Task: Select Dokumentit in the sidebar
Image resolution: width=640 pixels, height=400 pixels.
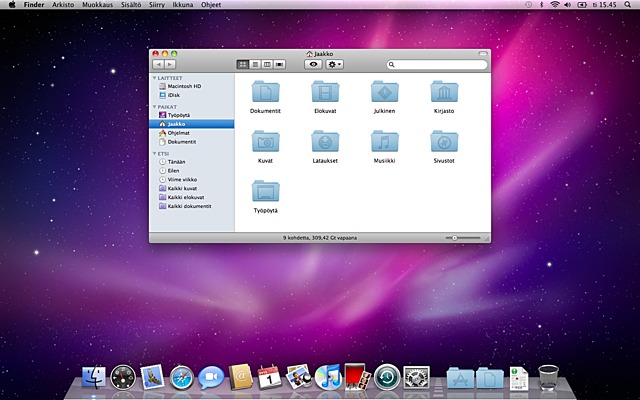Action: (x=192, y=142)
